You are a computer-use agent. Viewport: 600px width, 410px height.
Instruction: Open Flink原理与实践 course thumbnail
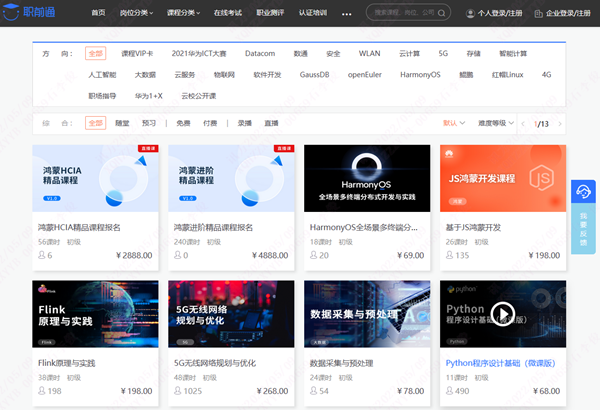pyautogui.click(x=95, y=314)
